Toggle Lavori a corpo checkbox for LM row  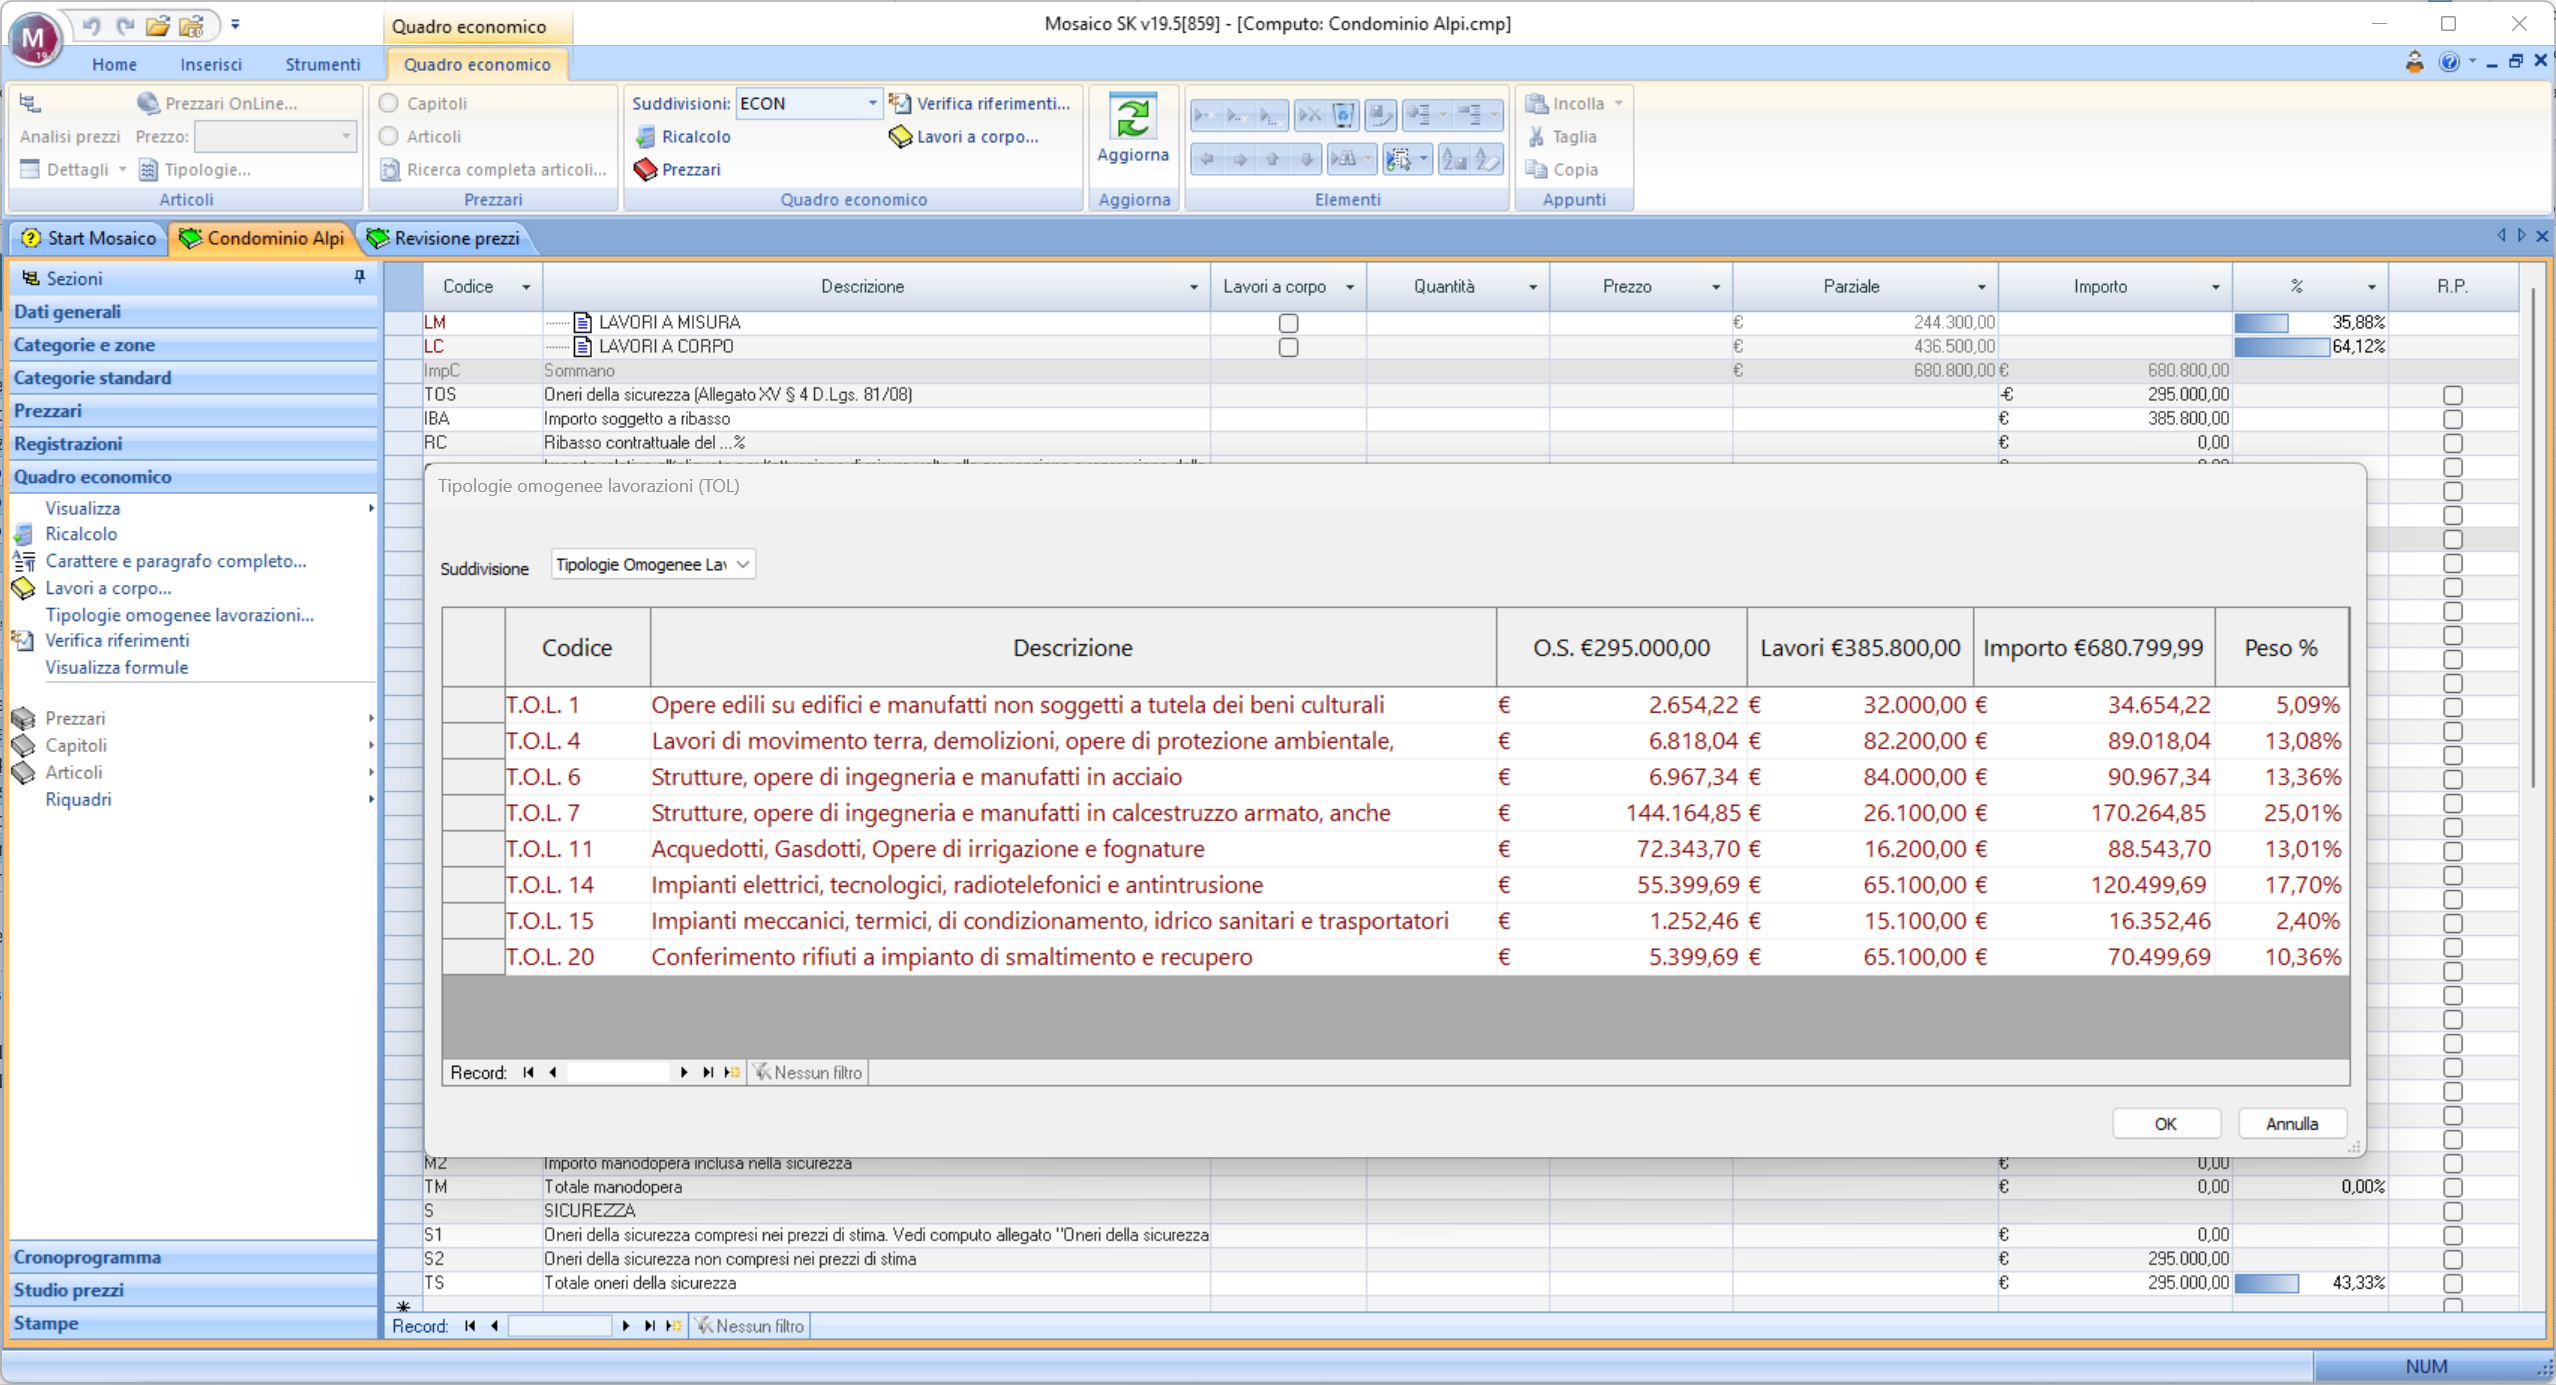[x=1288, y=323]
